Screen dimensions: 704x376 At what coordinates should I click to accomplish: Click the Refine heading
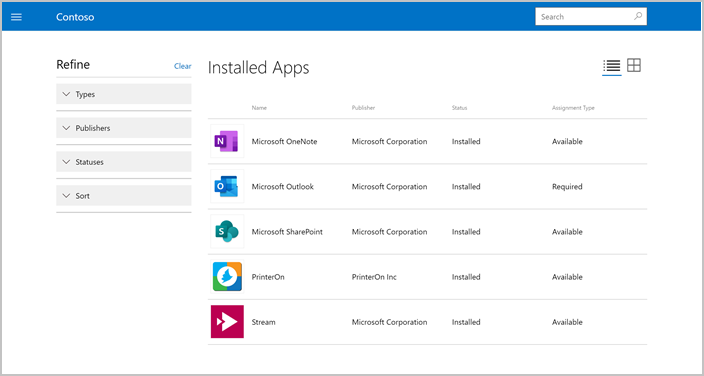tap(73, 65)
